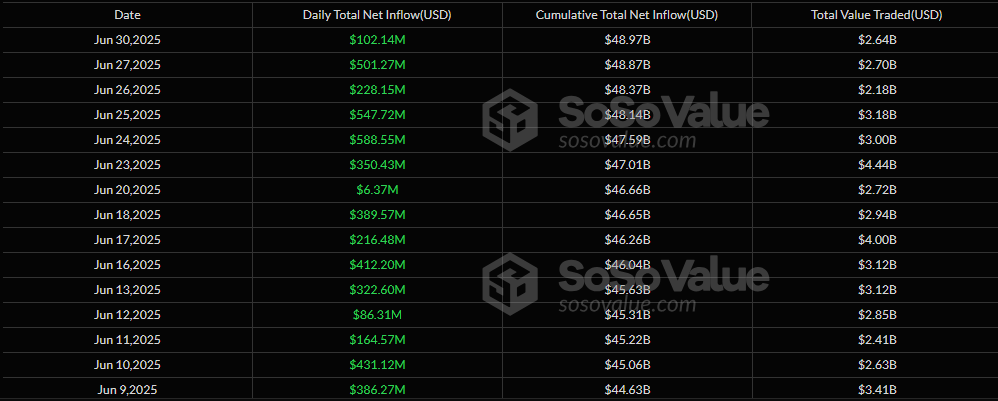Select the $48.97B cumulative inflow cell

[626, 40]
